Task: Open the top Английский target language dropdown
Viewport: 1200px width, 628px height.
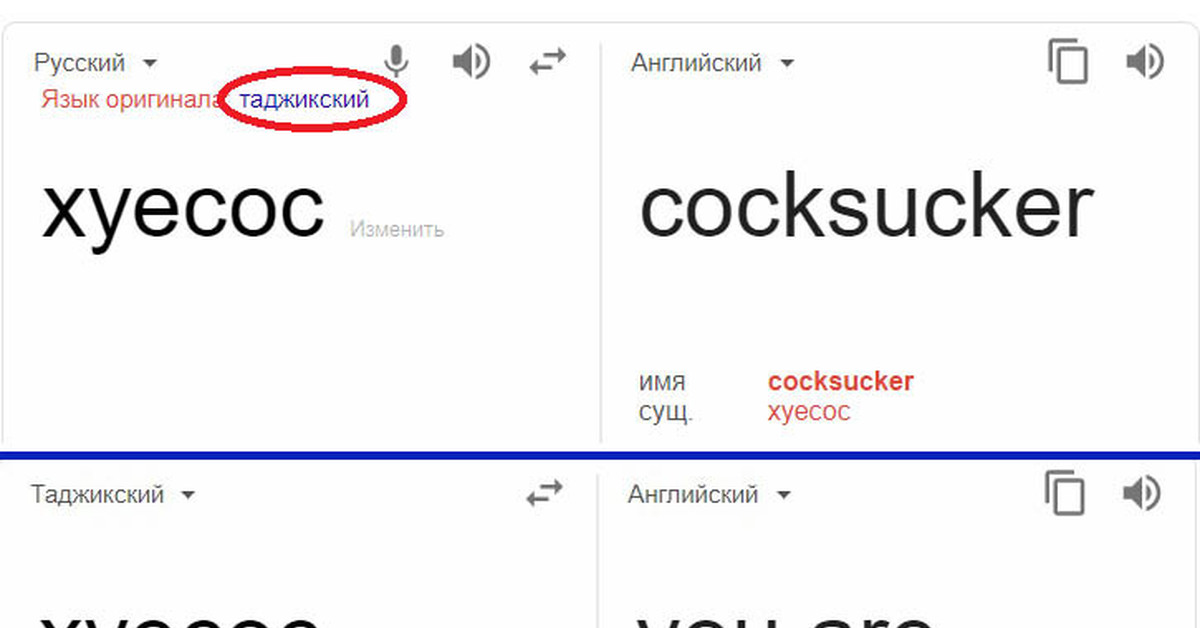Action: click(x=712, y=63)
